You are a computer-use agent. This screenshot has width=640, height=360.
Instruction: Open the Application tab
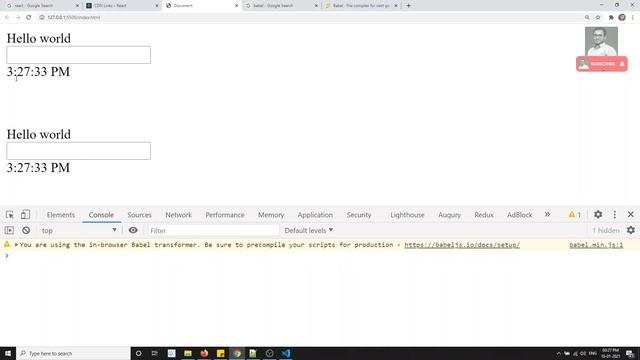pyautogui.click(x=315, y=215)
